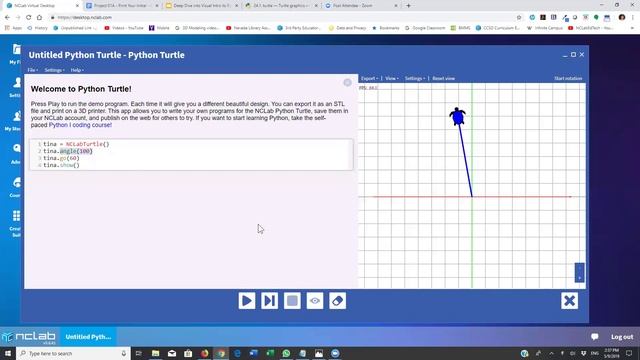Click the Reset view button
640x360 pixels.
point(444,78)
